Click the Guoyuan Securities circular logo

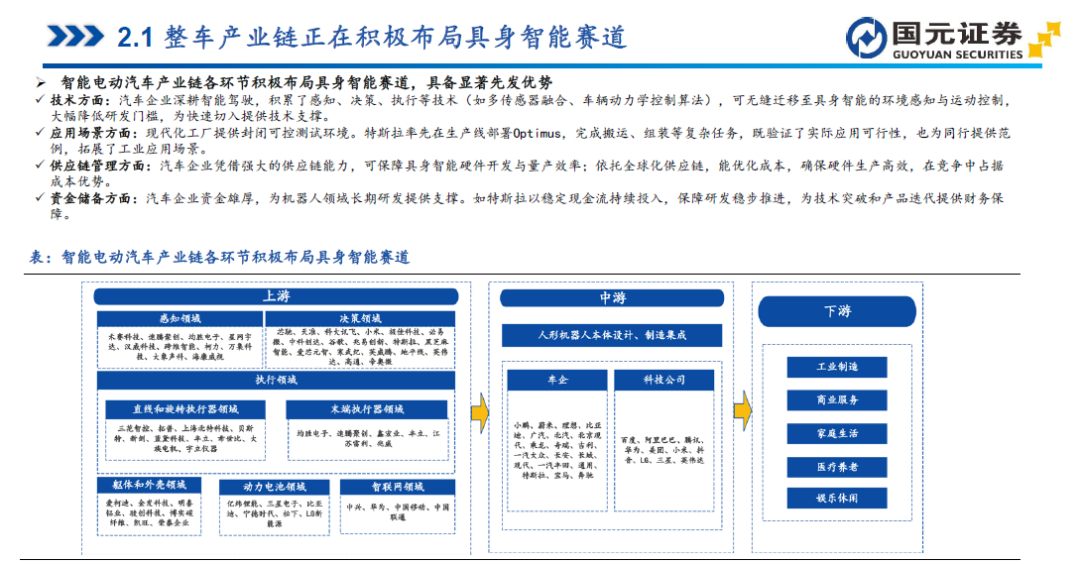pos(866,38)
